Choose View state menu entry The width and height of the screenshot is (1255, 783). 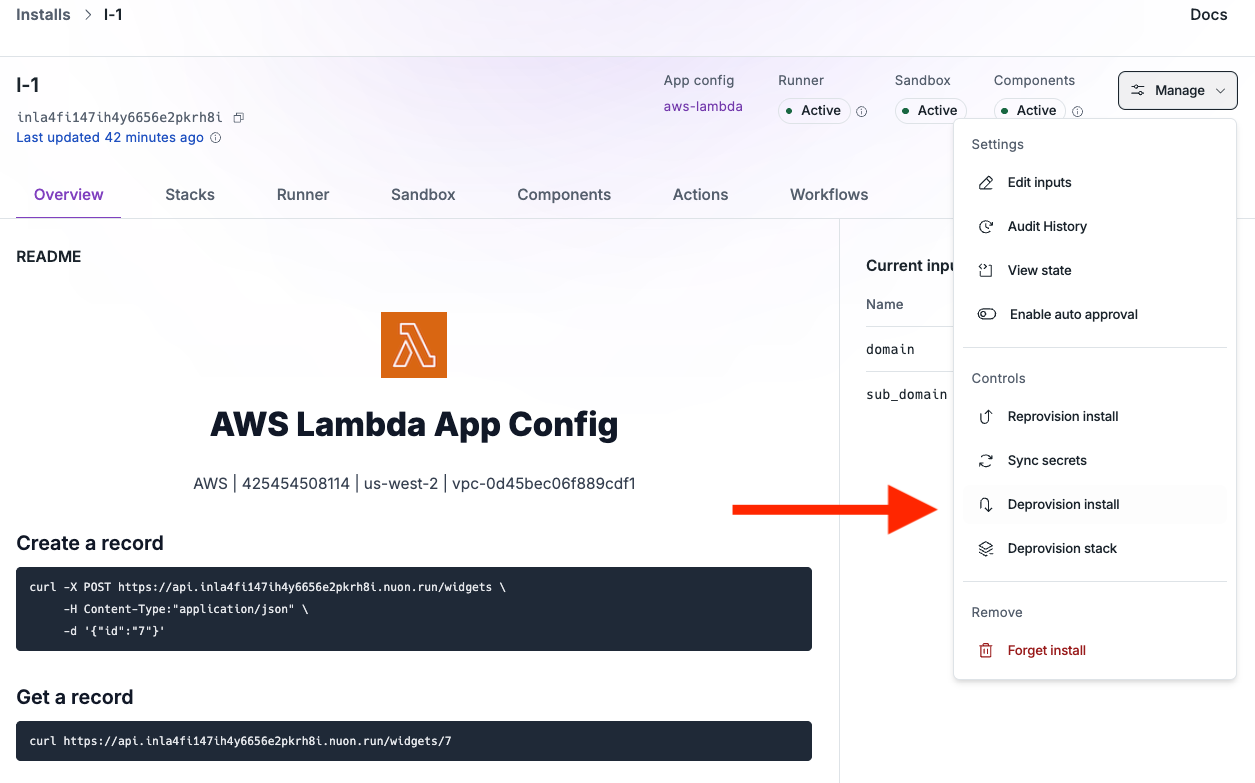(x=1095, y=271)
